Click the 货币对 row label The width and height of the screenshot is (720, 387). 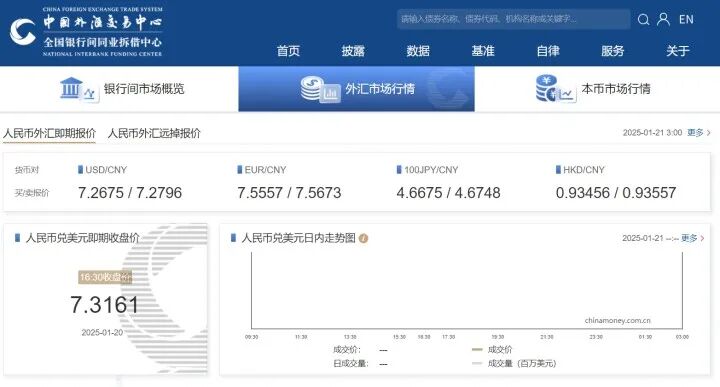tap(27, 170)
